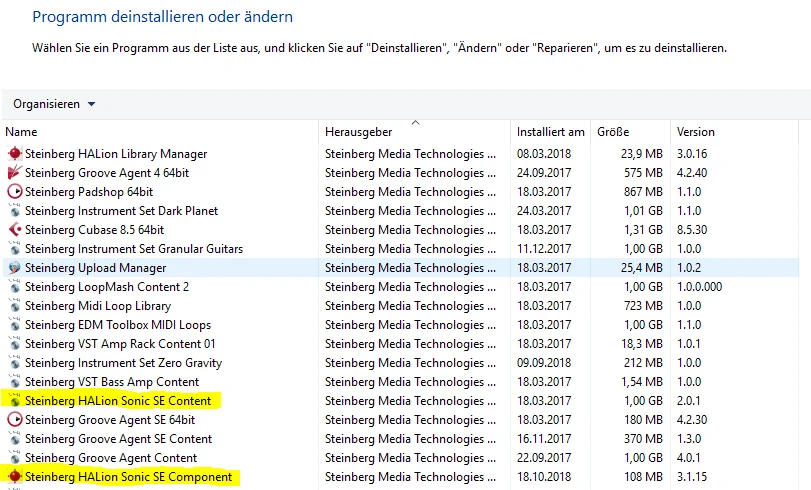Click size value 108 MB

[x=643, y=477]
